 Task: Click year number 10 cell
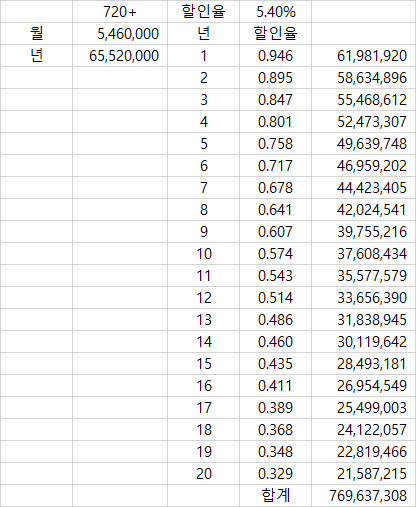tap(203, 254)
